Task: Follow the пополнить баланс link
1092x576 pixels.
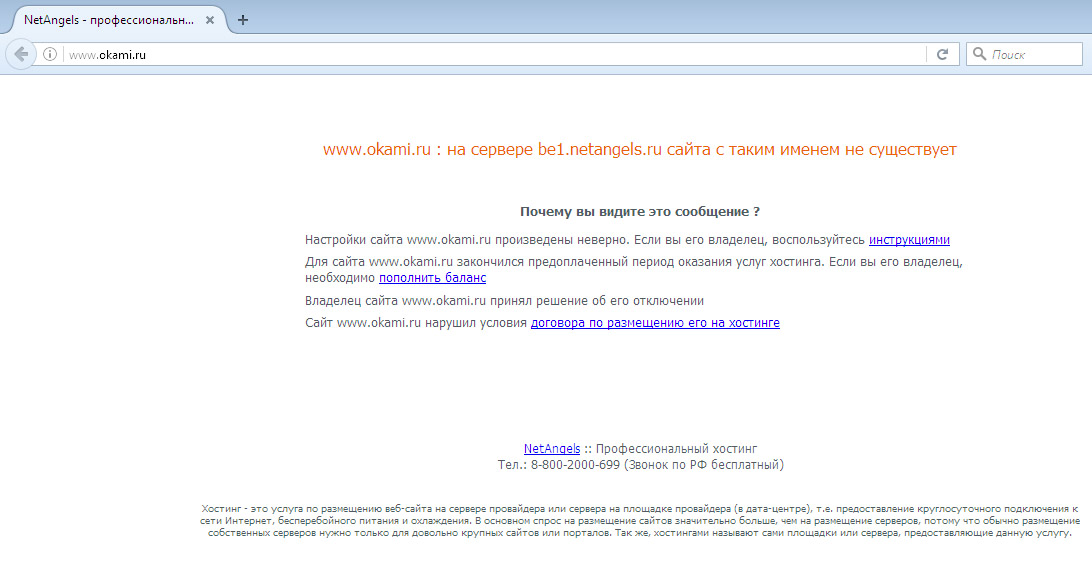Action: (432, 278)
